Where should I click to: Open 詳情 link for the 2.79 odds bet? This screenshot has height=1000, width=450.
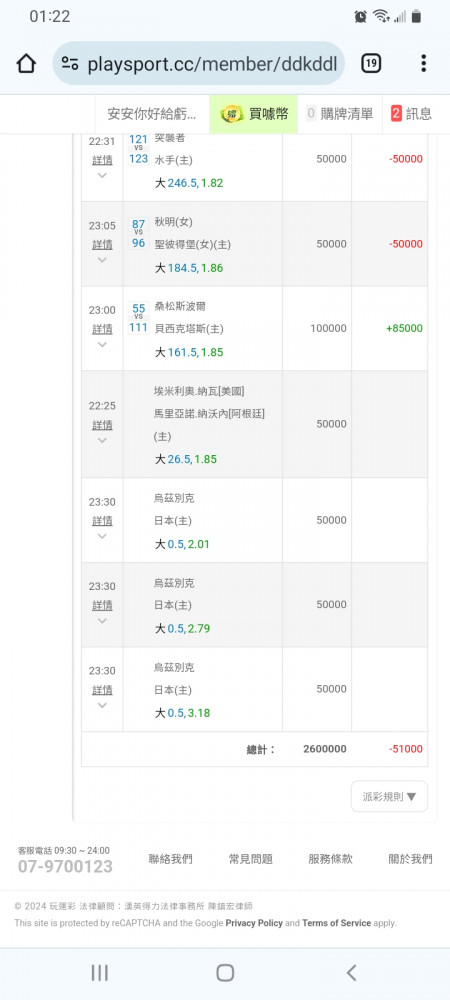102,605
